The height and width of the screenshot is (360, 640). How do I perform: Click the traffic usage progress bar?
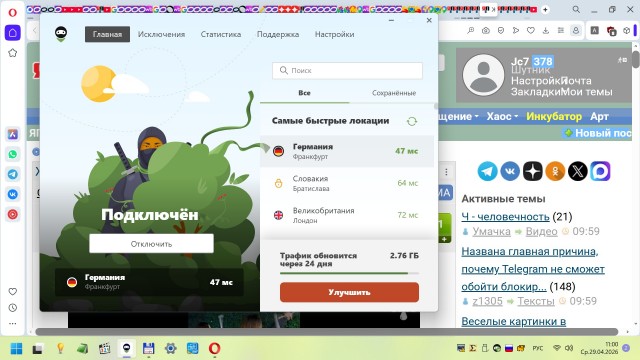tap(349, 273)
